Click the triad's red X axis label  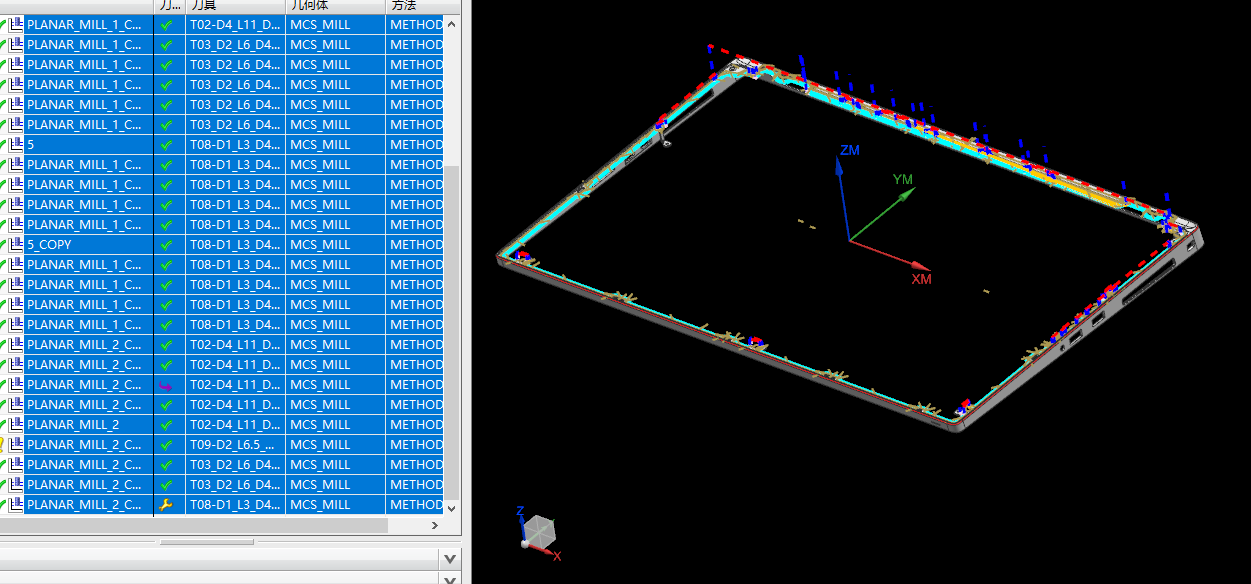pyautogui.click(x=557, y=556)
